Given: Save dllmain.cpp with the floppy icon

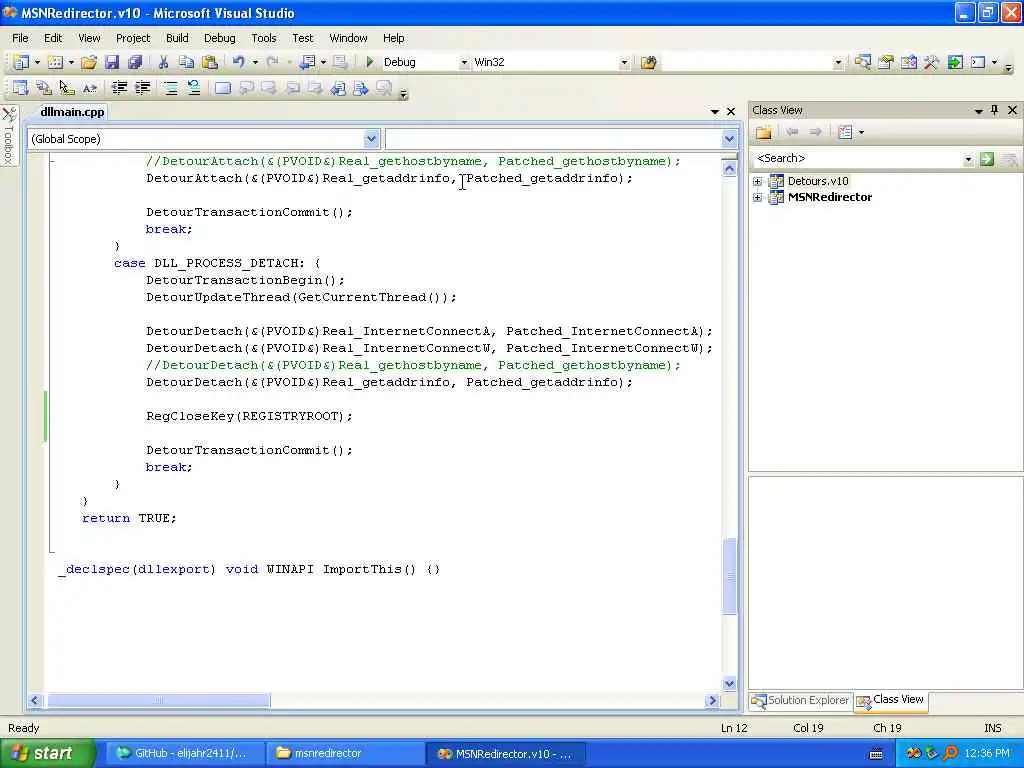Looking at the screenshot, I should (x=112, y=62).
